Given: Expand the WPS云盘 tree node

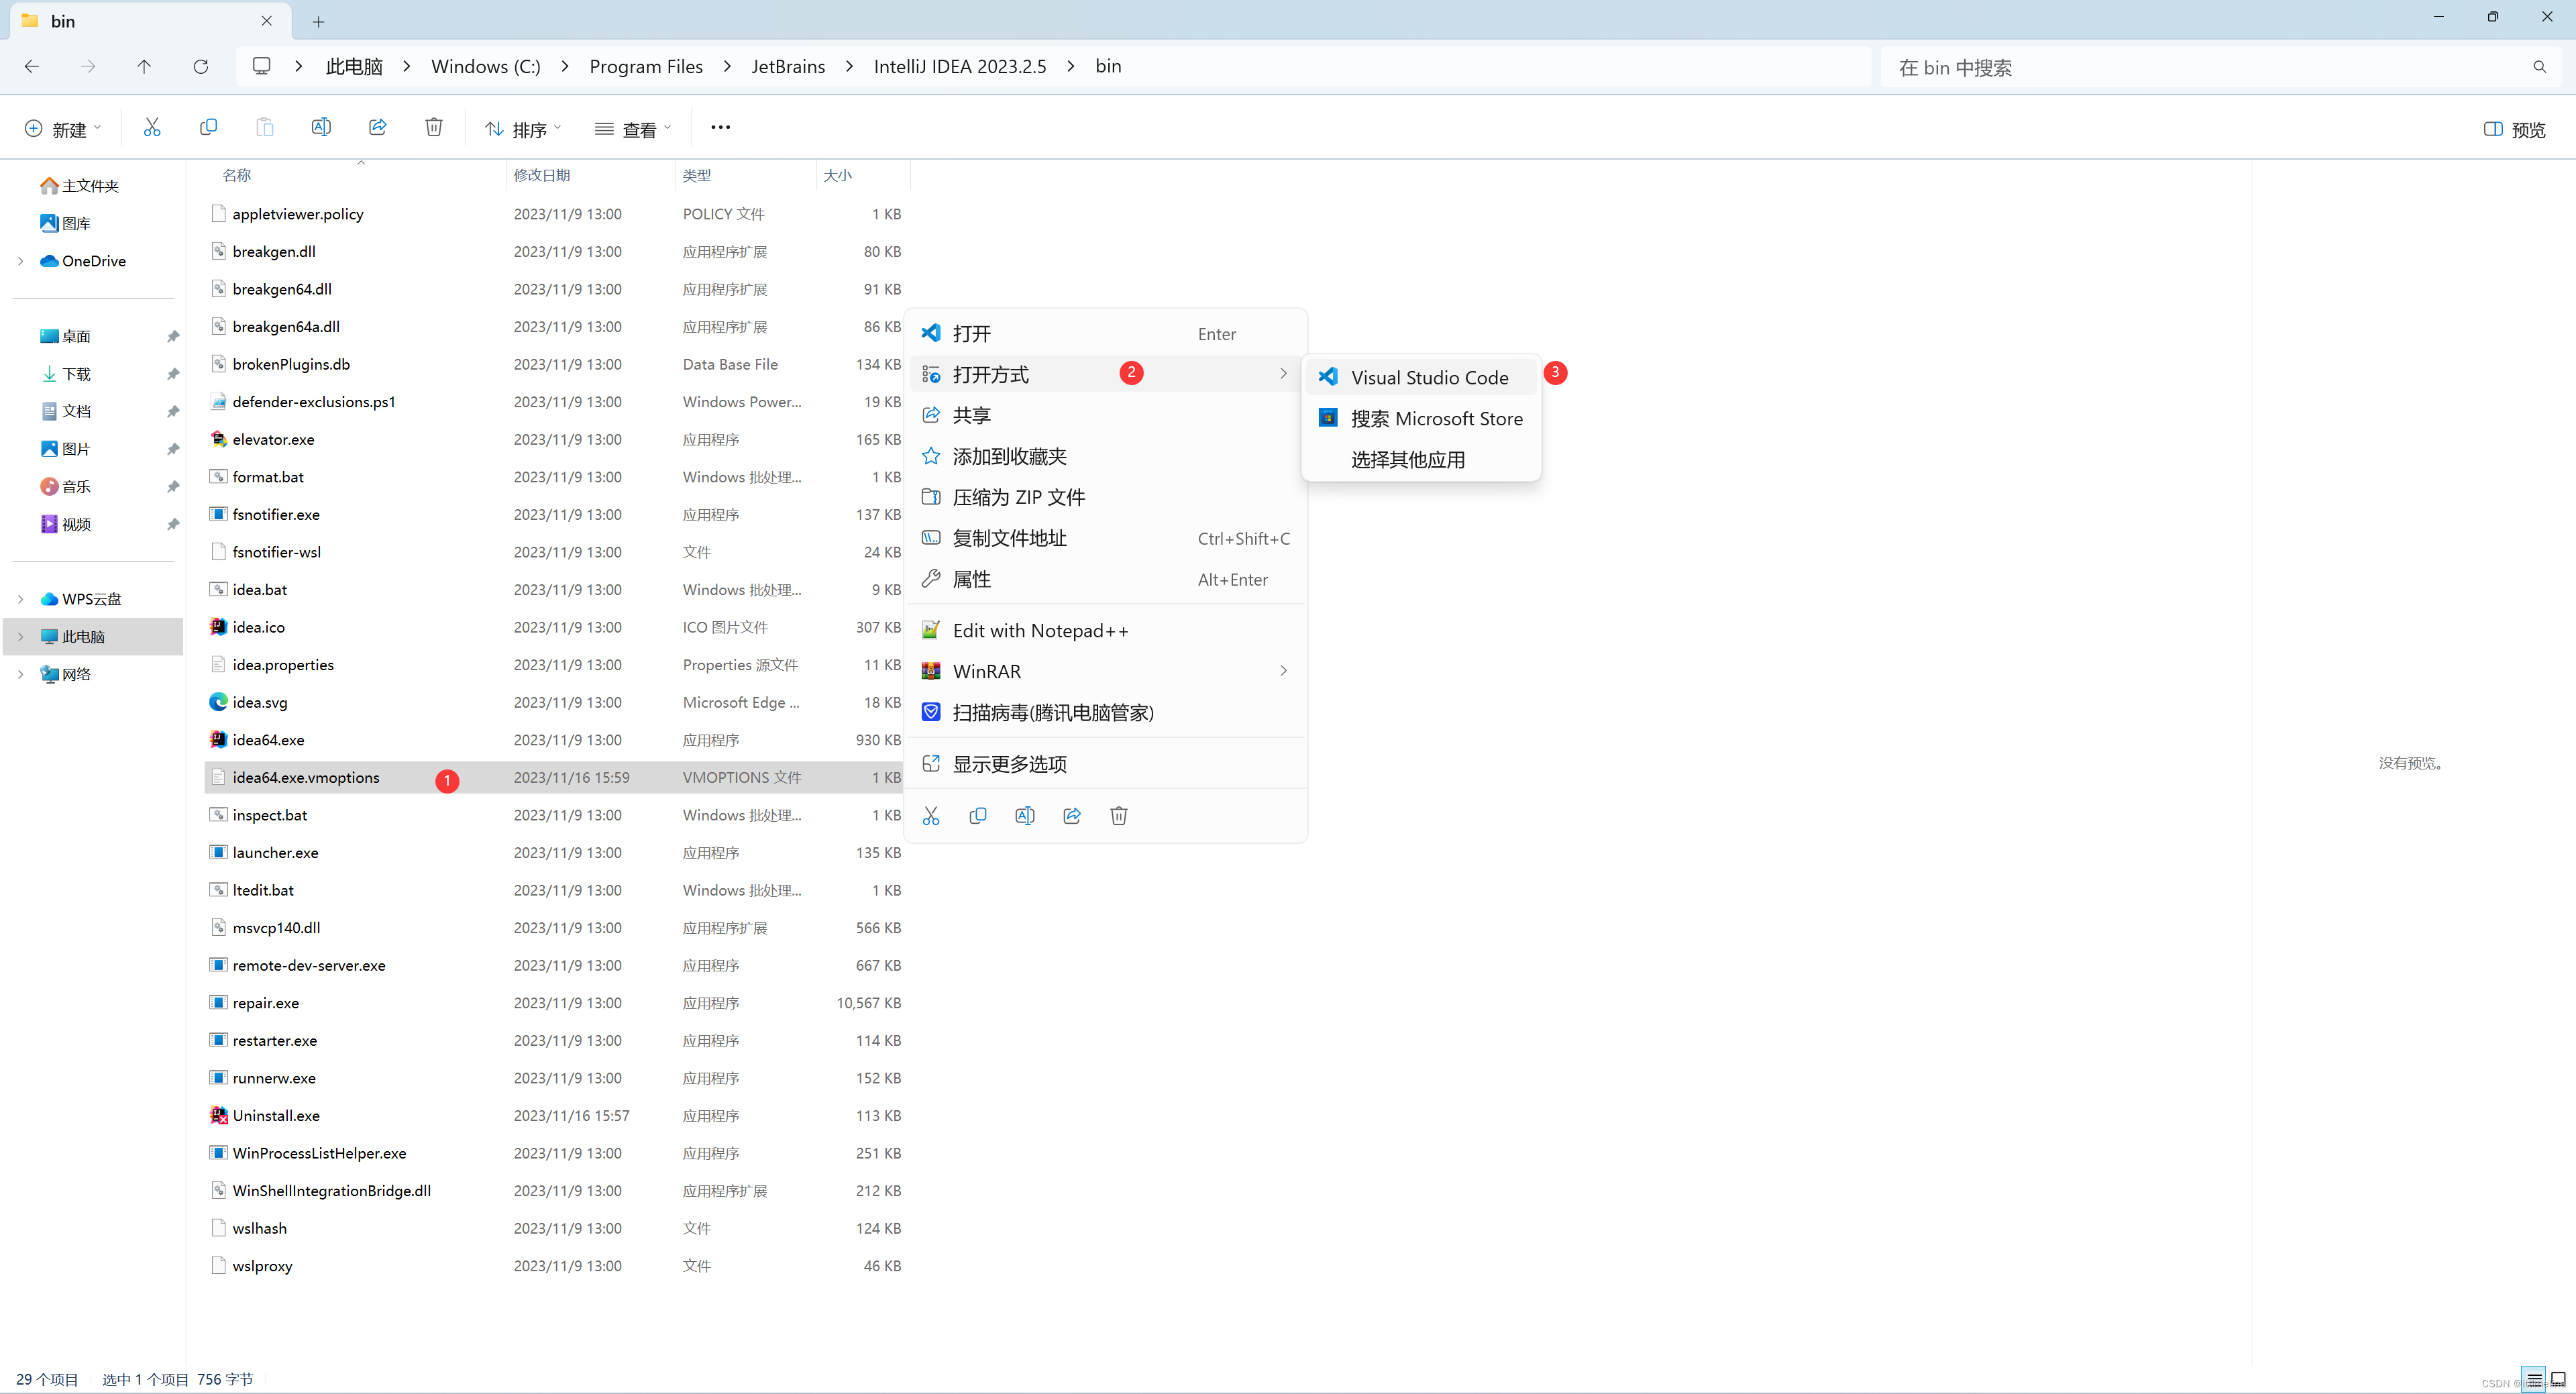Looking at the screenshot, I should coord(20,599).
